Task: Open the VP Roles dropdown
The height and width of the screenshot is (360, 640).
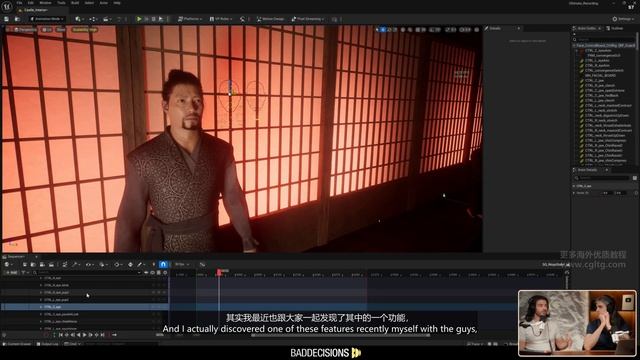Action: [x=221, y=19]
